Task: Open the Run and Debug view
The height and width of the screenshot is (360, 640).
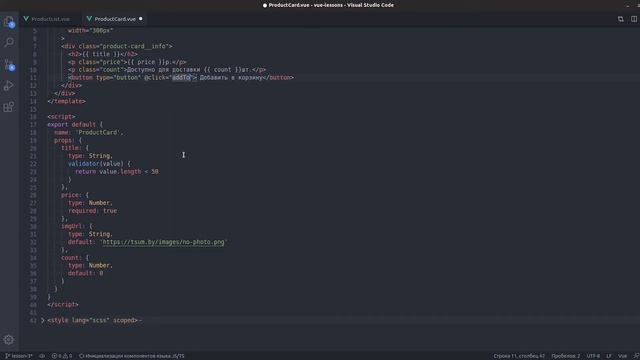Action: point(9,86)
